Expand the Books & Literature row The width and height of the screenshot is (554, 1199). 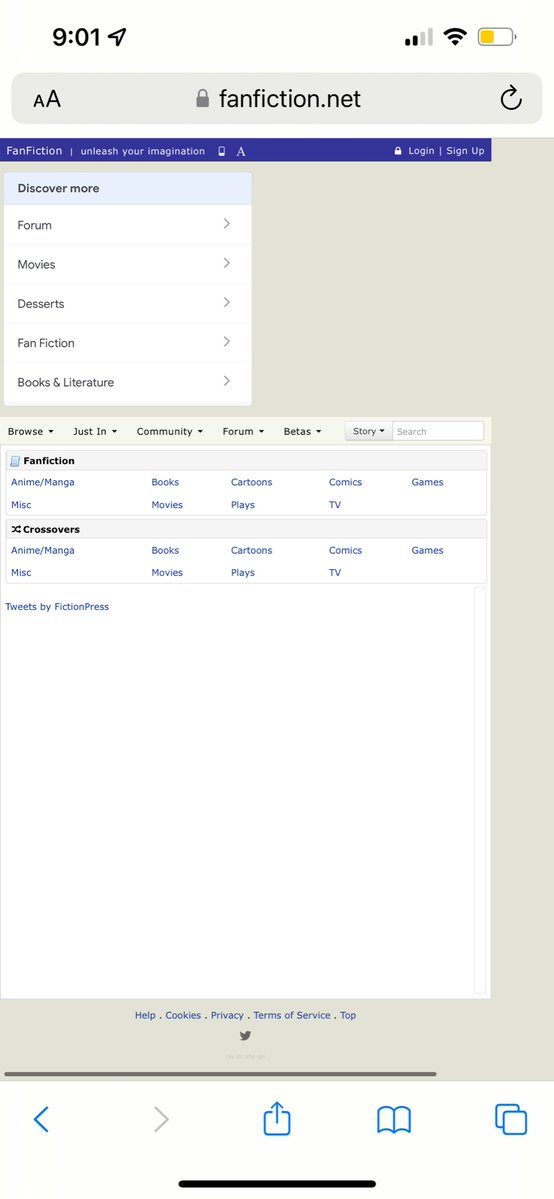pos(128,382)
